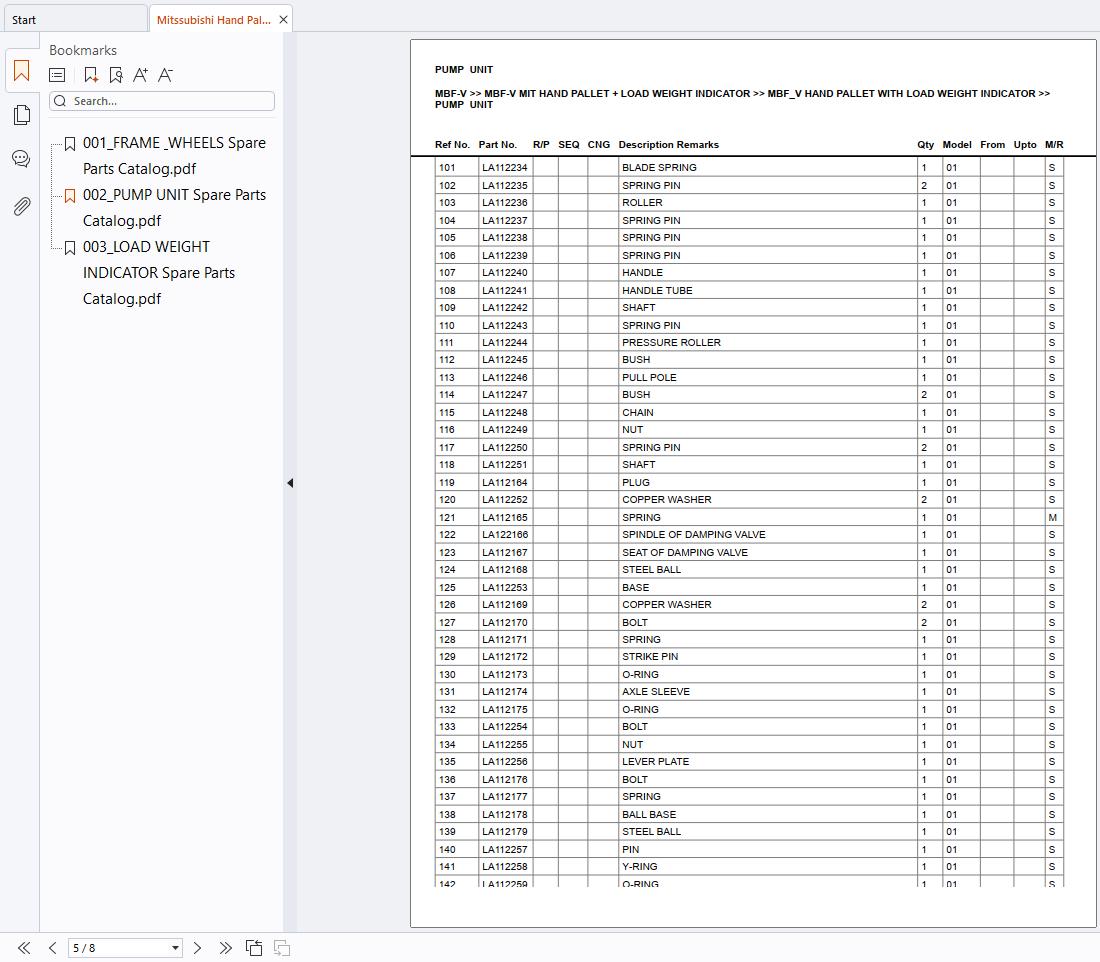Go to the next page

click(198, 948)
